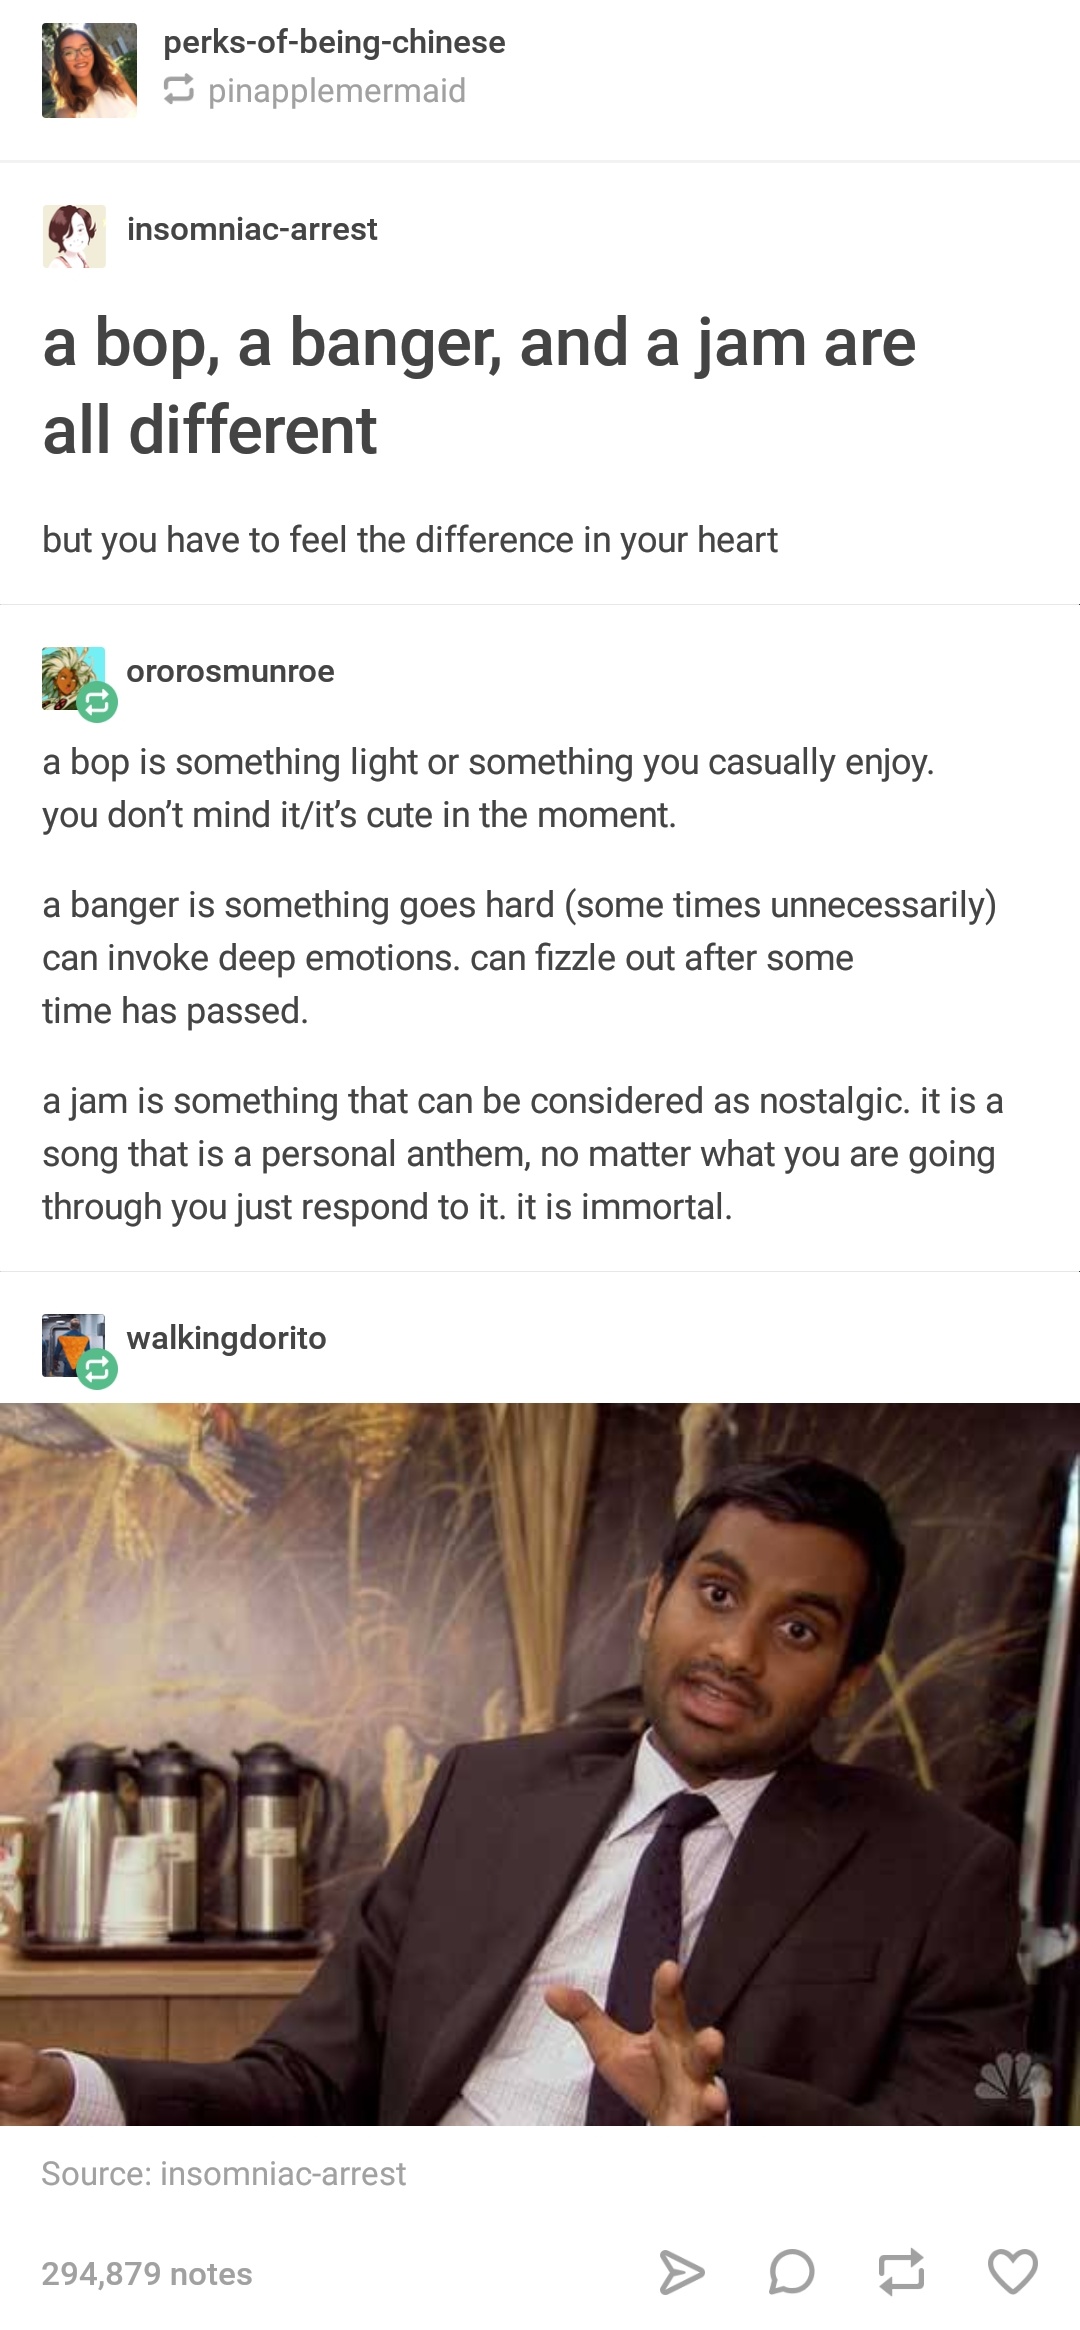Tap walkingdorito avatar picture
The height and width of the screenshot is (2330, 1080).
click(73, 1345)
